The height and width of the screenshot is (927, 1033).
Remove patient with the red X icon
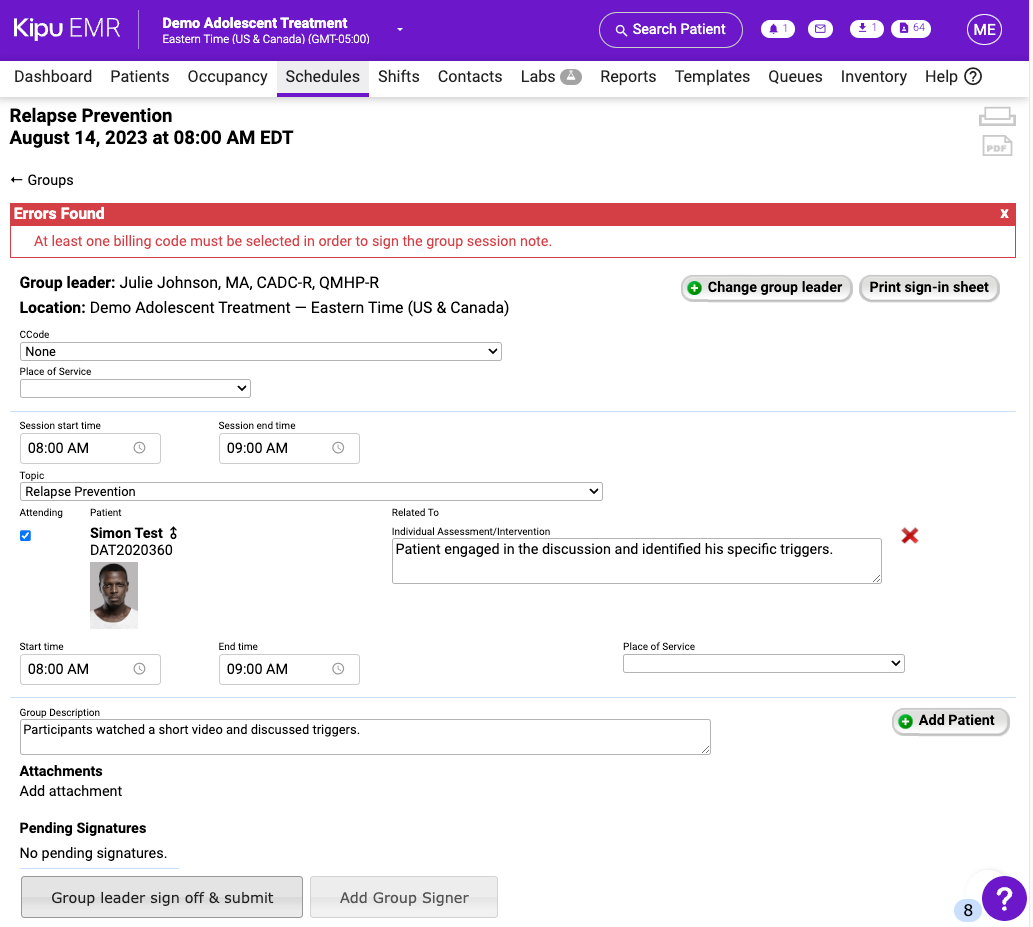coord(909,536)
